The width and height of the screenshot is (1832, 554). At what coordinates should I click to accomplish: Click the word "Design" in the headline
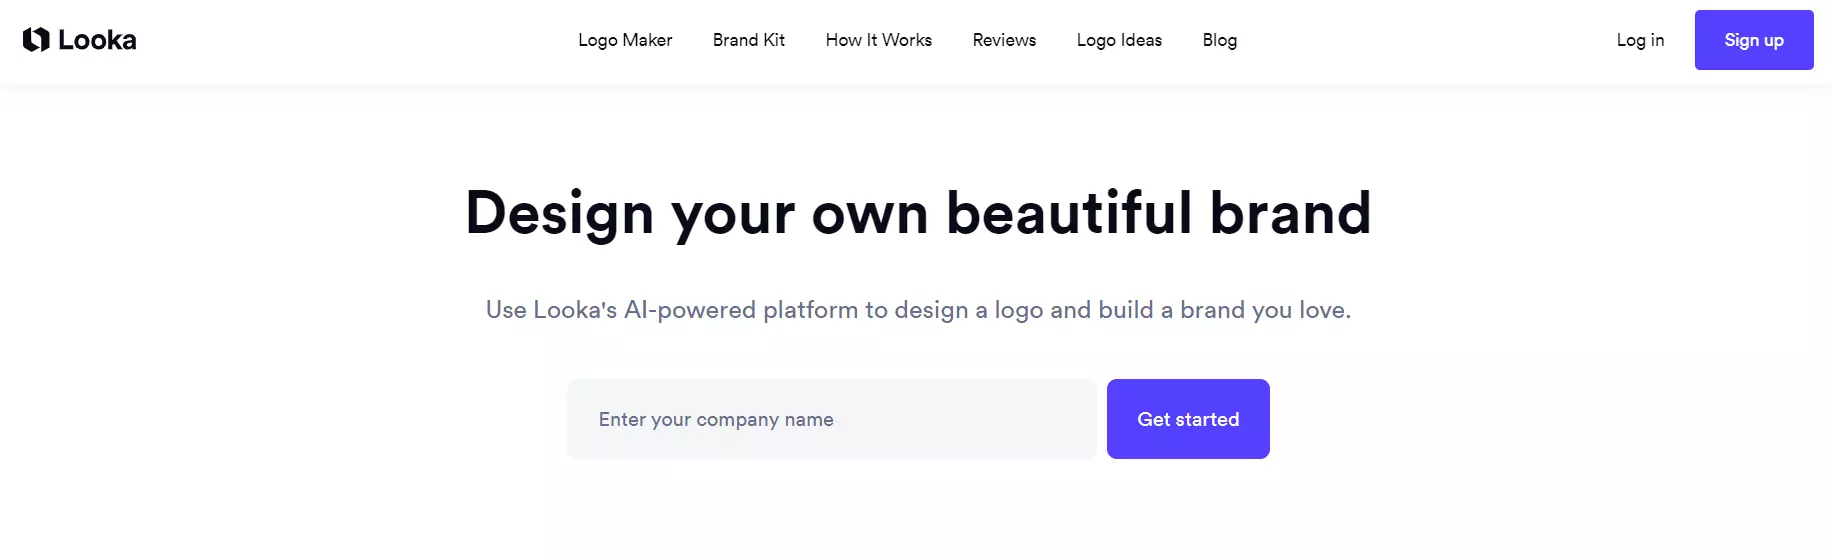(559, 214)
